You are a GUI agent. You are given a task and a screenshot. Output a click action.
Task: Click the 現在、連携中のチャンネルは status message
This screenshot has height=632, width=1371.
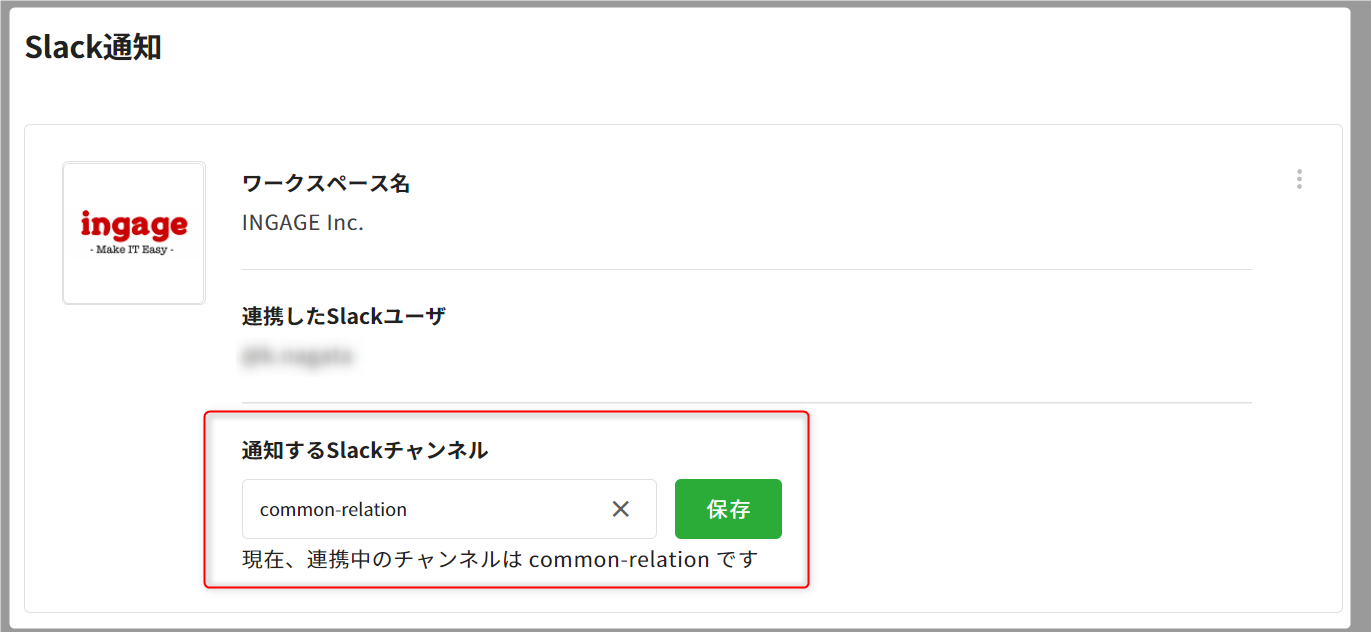click(383, 559)
